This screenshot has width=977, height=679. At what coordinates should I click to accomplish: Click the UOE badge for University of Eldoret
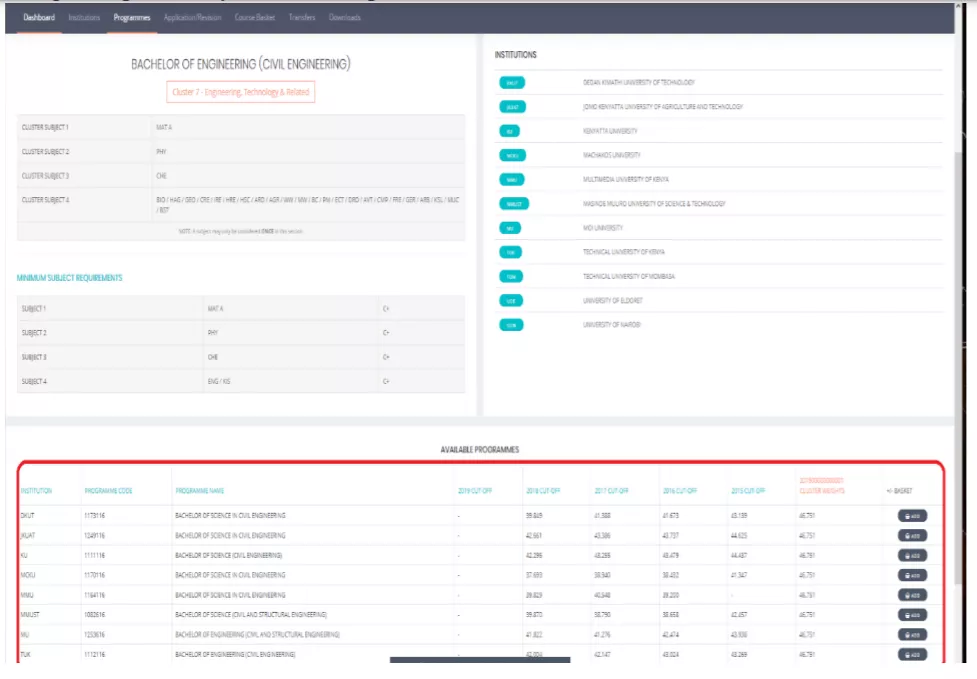coord(511,301)
